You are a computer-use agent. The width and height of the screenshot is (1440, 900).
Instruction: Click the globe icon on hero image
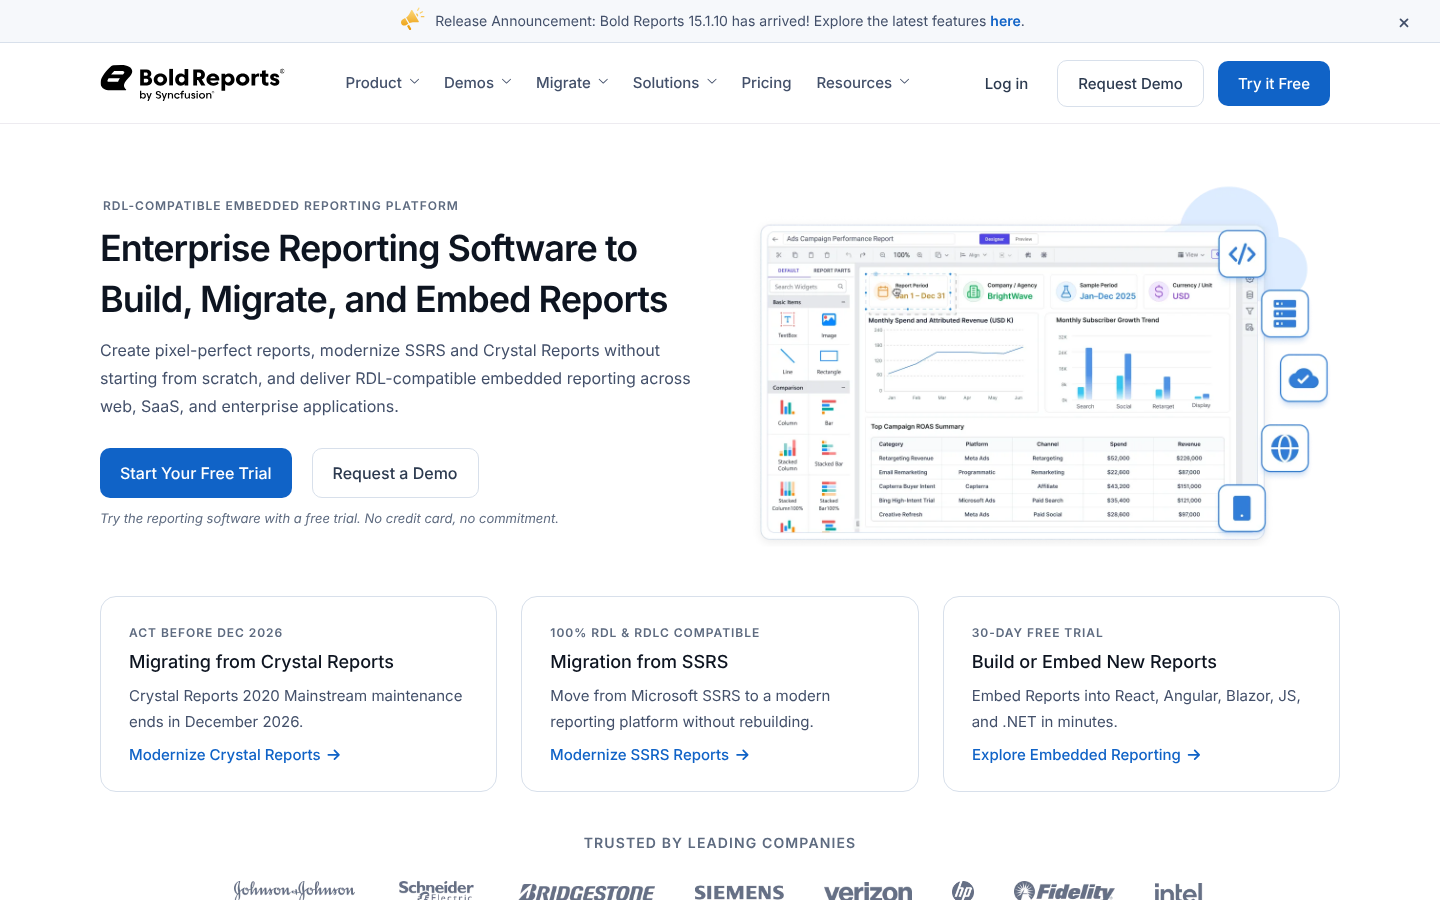click(x=1285, y=448)
